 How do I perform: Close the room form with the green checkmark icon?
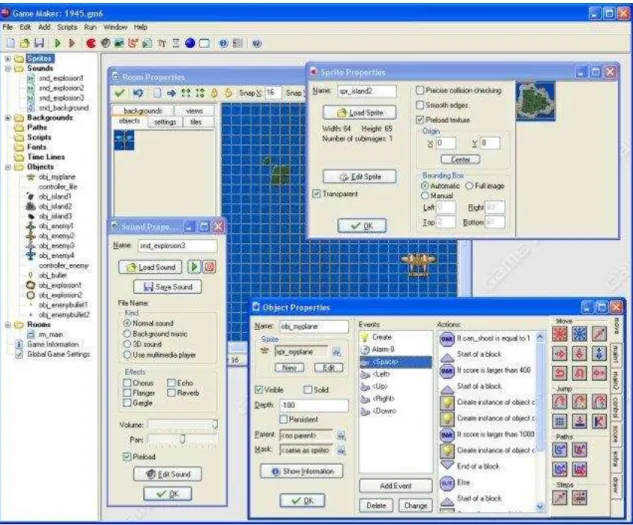point(119,93)
